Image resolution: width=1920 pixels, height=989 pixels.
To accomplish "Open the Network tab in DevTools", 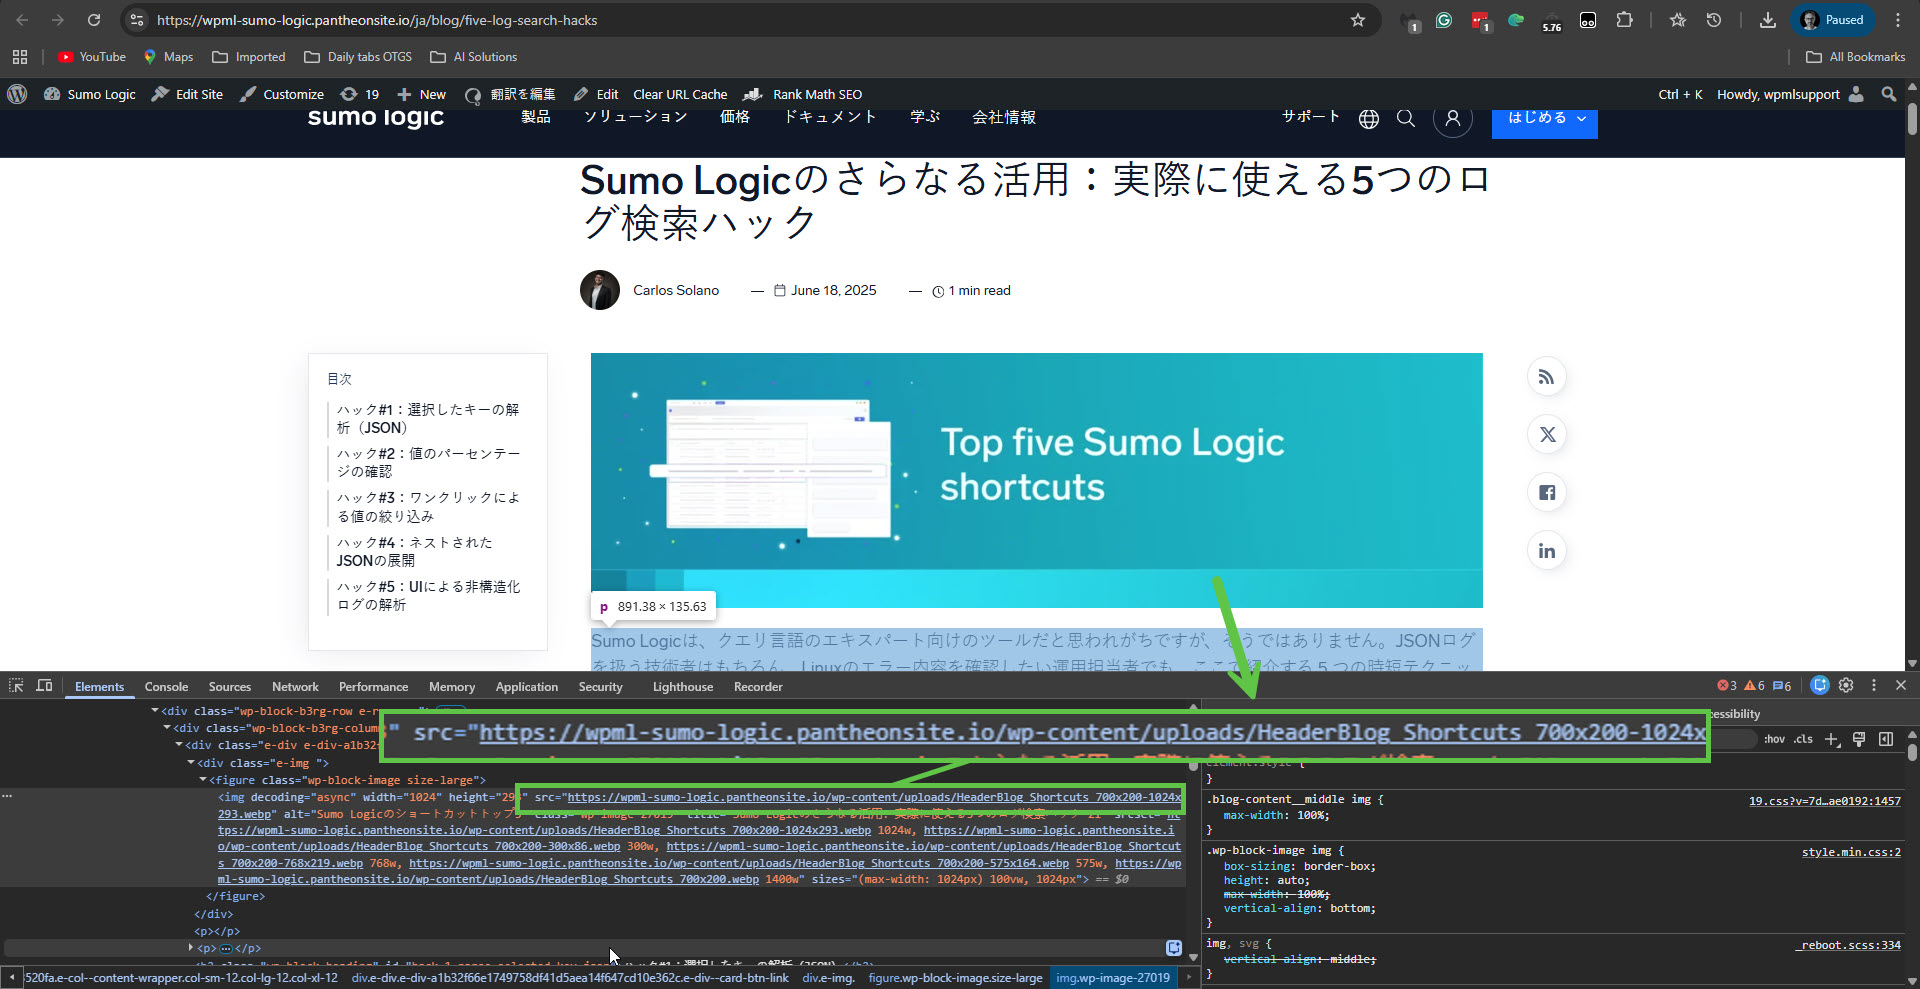I will click(x=295, y=687).
